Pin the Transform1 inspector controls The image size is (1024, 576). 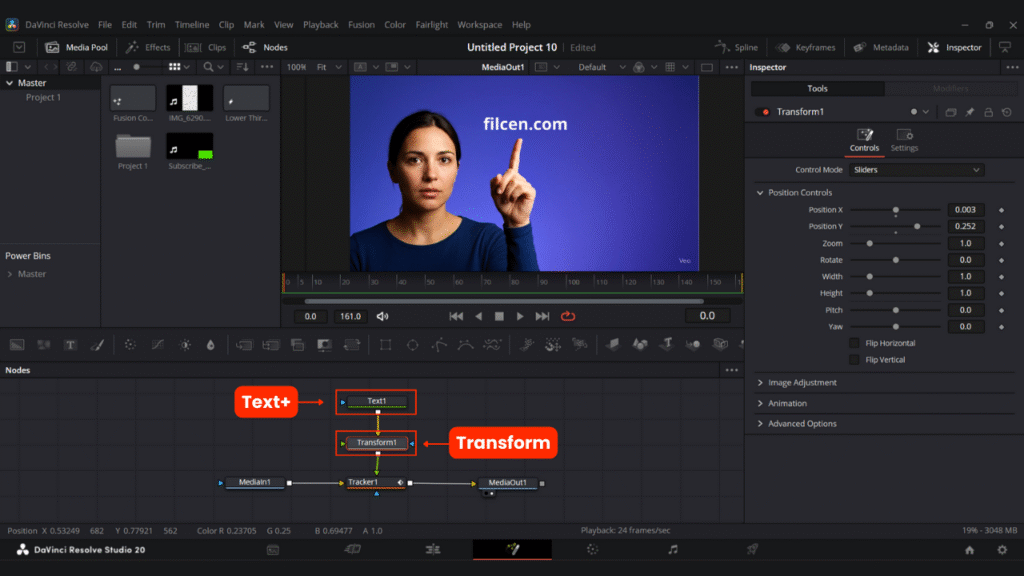970,112
